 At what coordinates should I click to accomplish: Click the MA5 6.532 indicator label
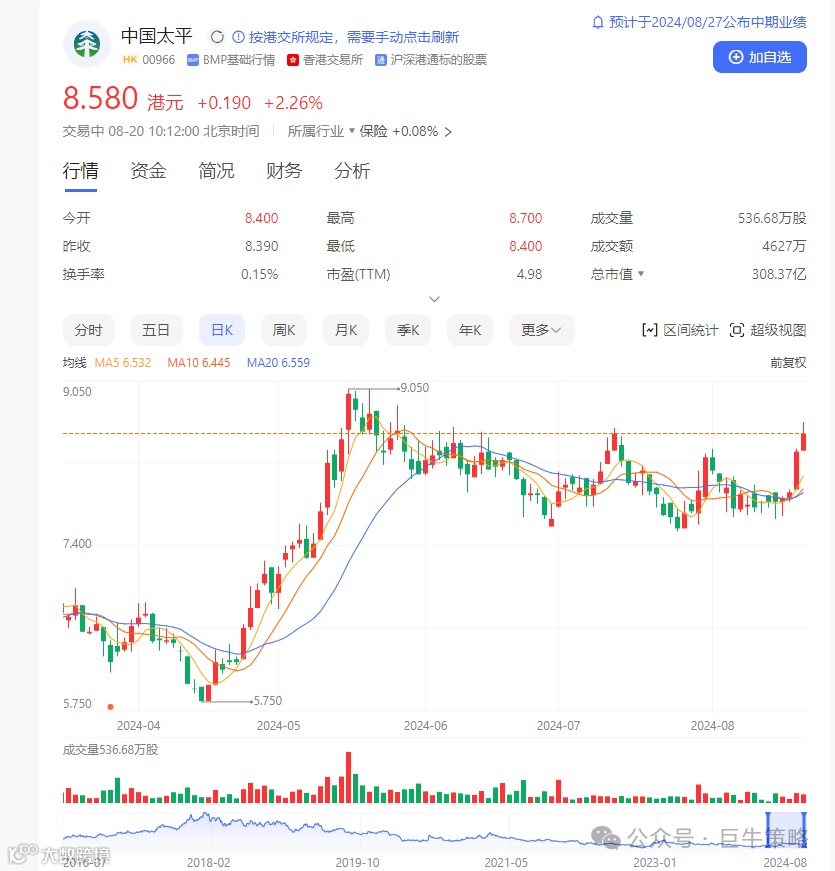(123, 363)
